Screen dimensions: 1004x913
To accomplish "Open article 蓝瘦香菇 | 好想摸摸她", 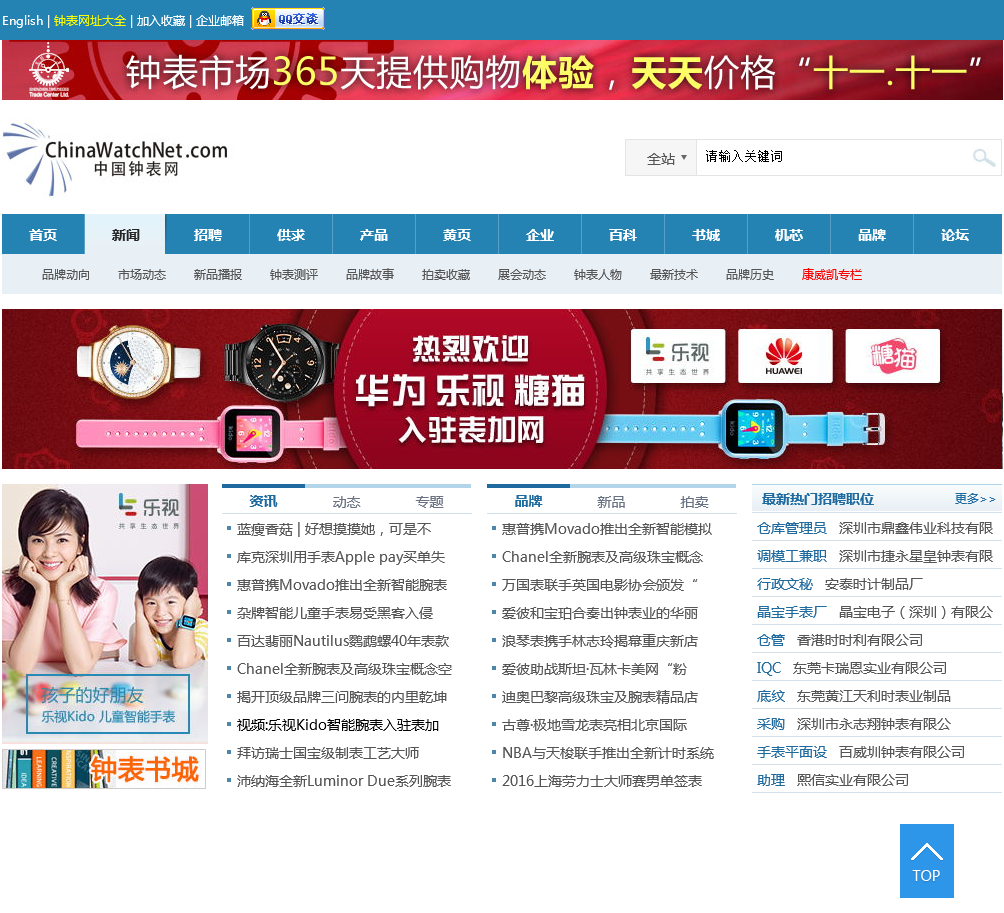I will click(x=334, y=529).
